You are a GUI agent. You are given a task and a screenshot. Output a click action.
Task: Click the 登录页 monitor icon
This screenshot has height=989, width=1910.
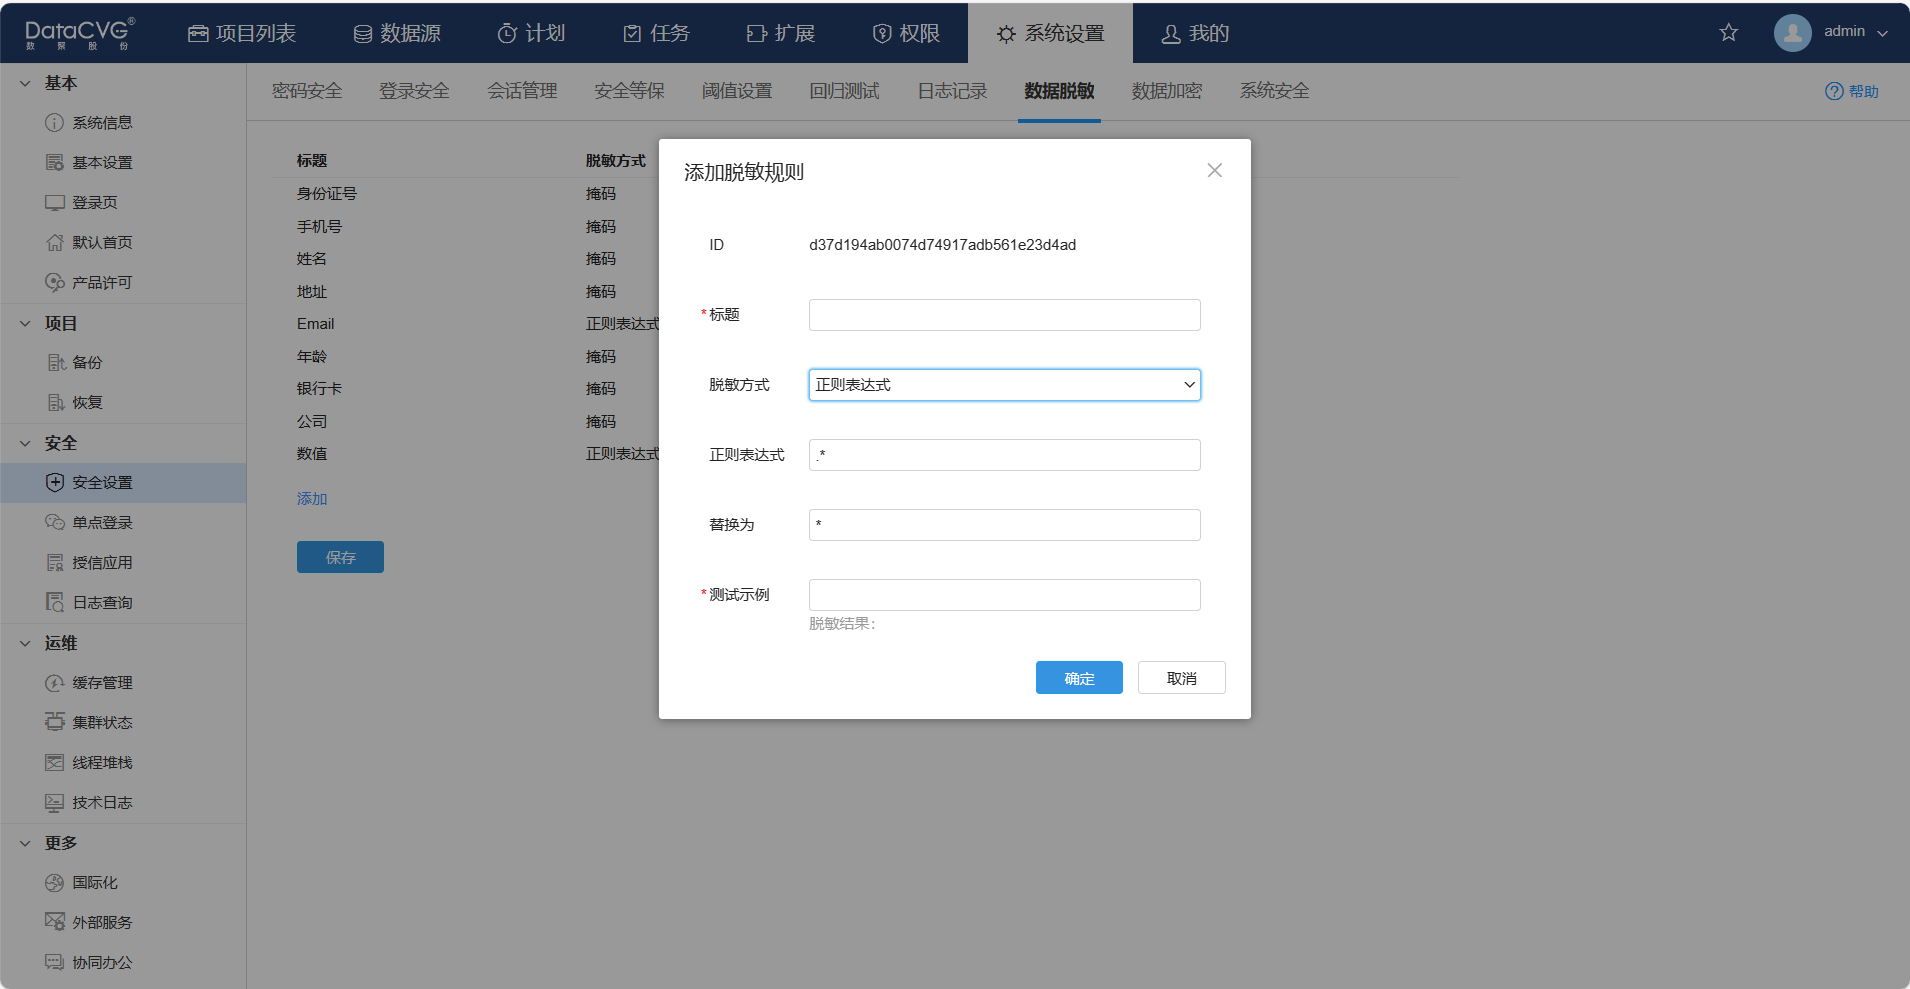point(54,203)
